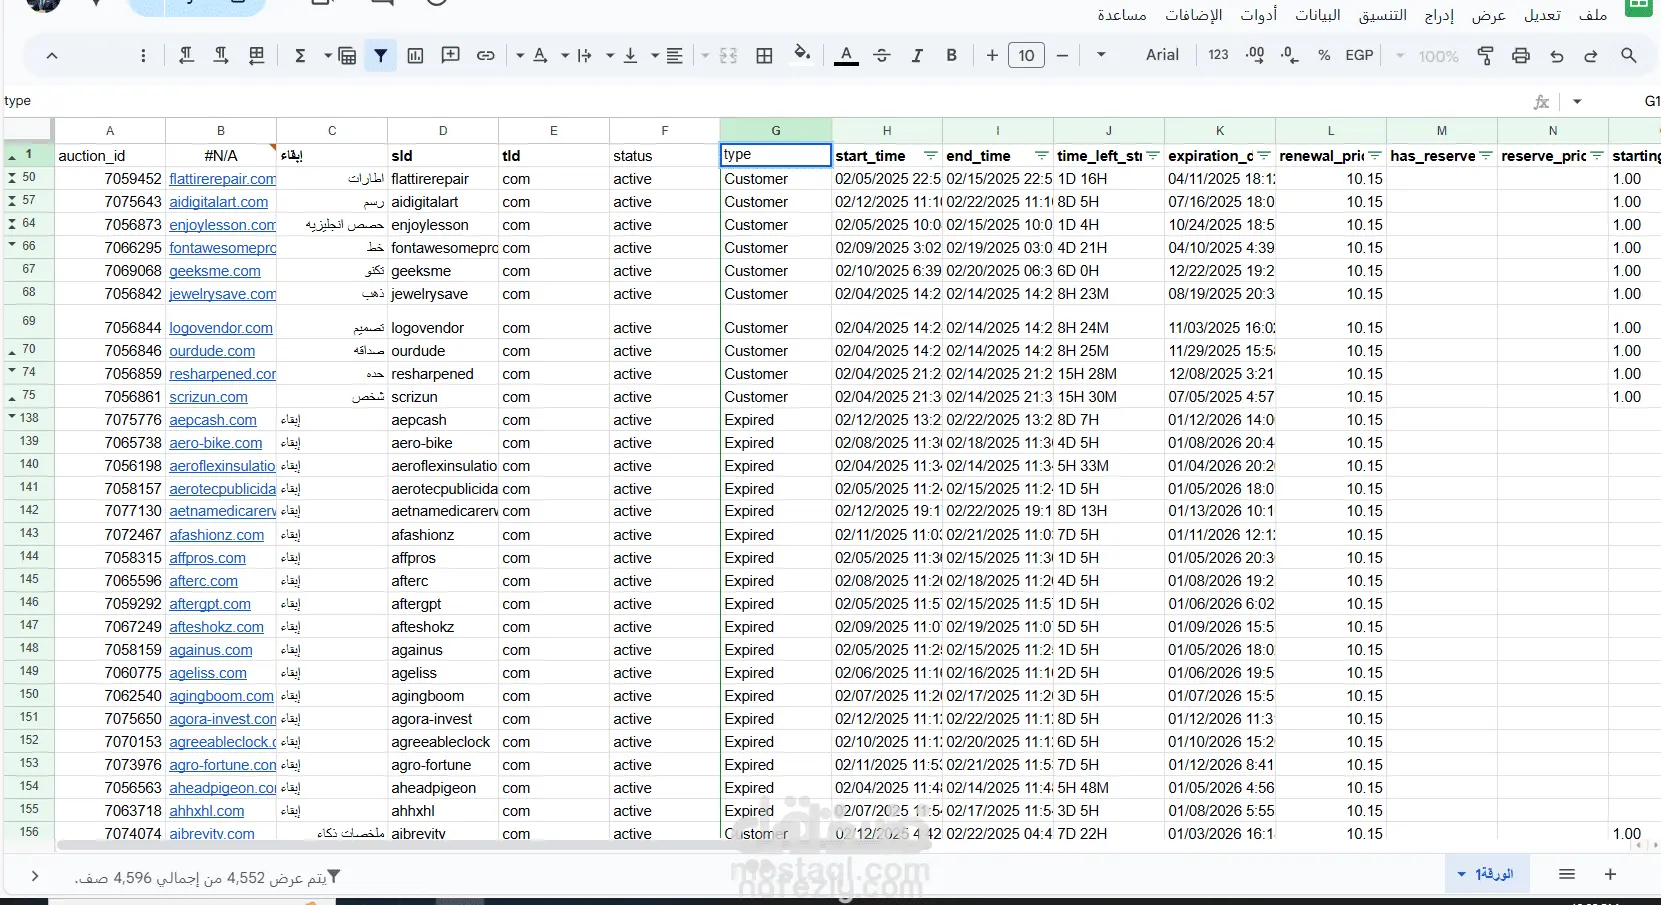This screenshot has height=905, width=1661.
Task: Toggle italic formatting
Action: pyautogui.click(x=917, y=56)
